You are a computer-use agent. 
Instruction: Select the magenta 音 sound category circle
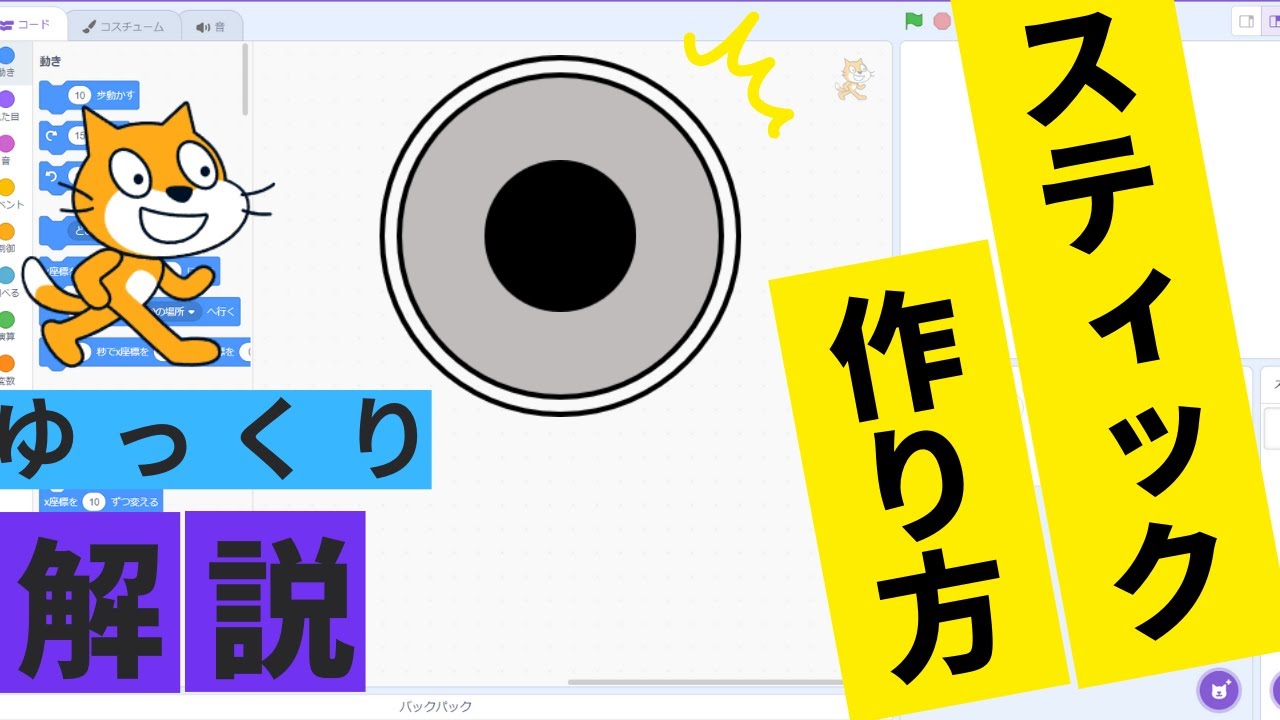[7, 143]
